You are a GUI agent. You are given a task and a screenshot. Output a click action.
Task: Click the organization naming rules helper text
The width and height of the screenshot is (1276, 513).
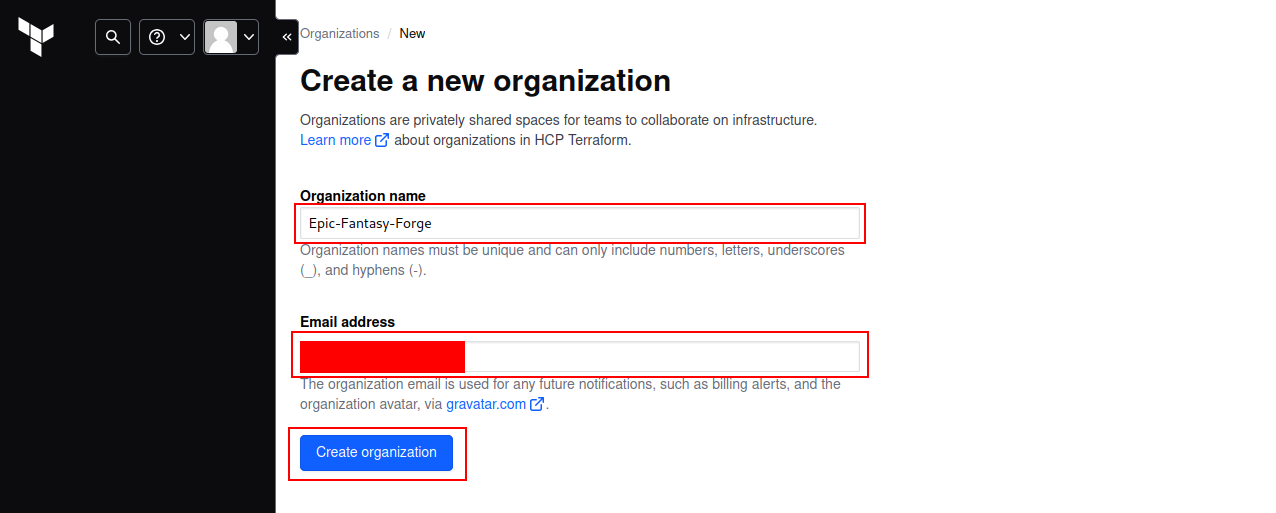click(572, 260)
